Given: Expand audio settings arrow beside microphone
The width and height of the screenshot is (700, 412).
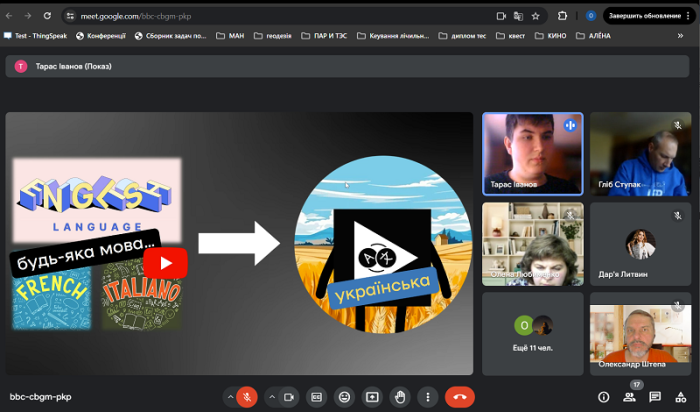Looking at the screenshot, I should (x=230, y=396).
